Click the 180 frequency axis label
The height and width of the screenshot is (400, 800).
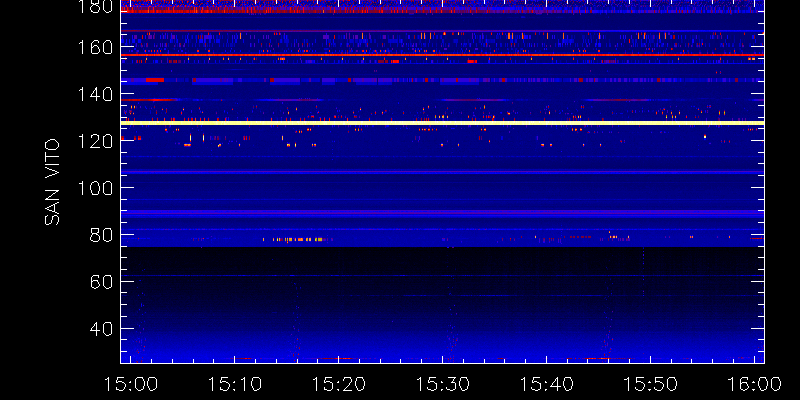click(x=94, y=6)
